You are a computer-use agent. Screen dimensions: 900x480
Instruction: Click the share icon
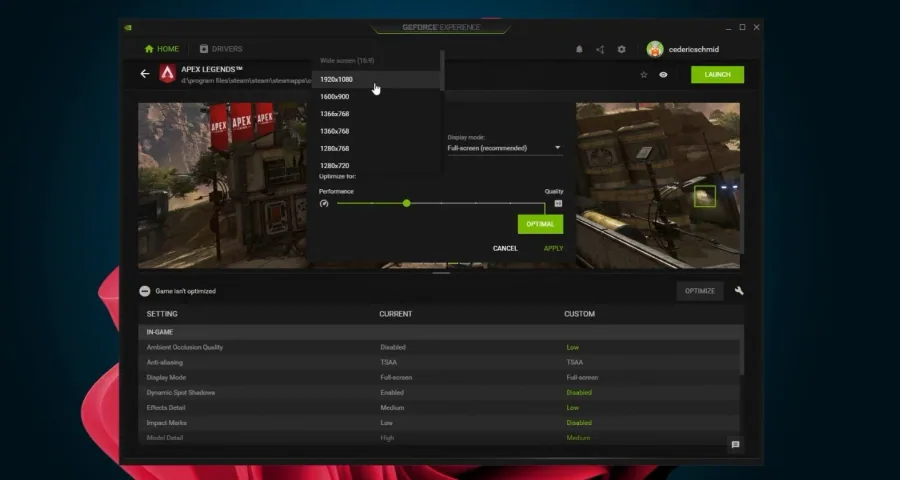coord(600,49)
